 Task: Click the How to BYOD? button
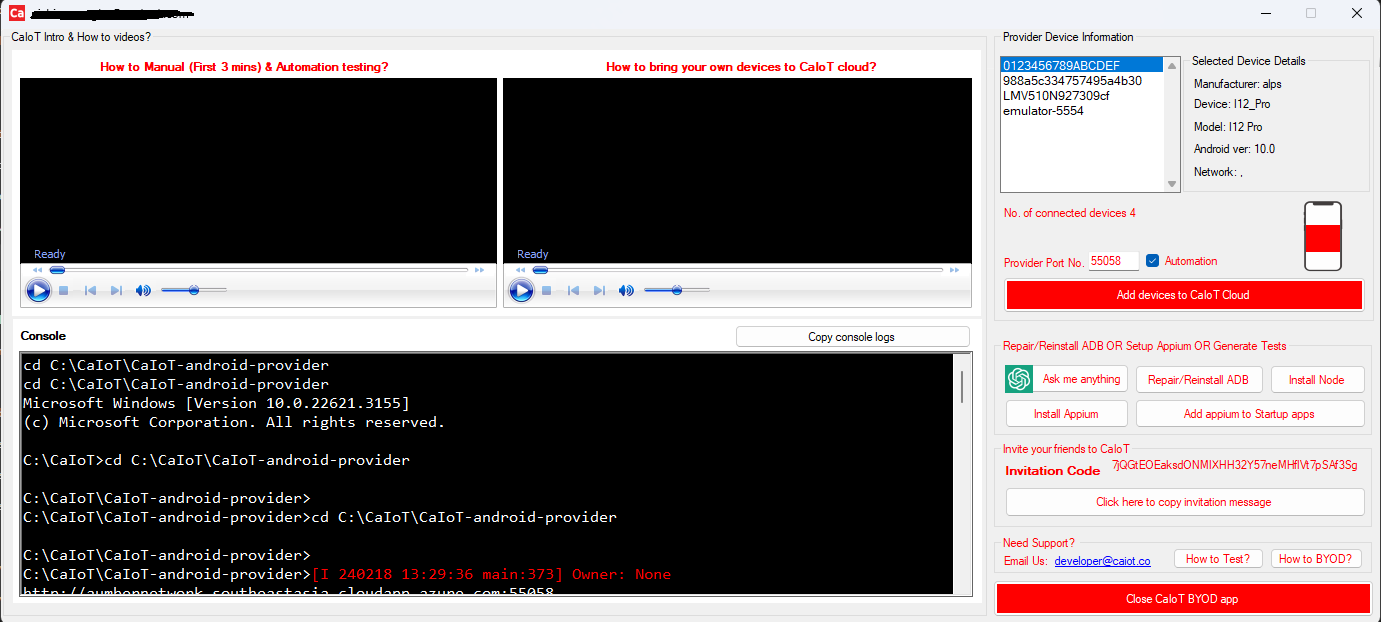click(x=1316, y=559)
